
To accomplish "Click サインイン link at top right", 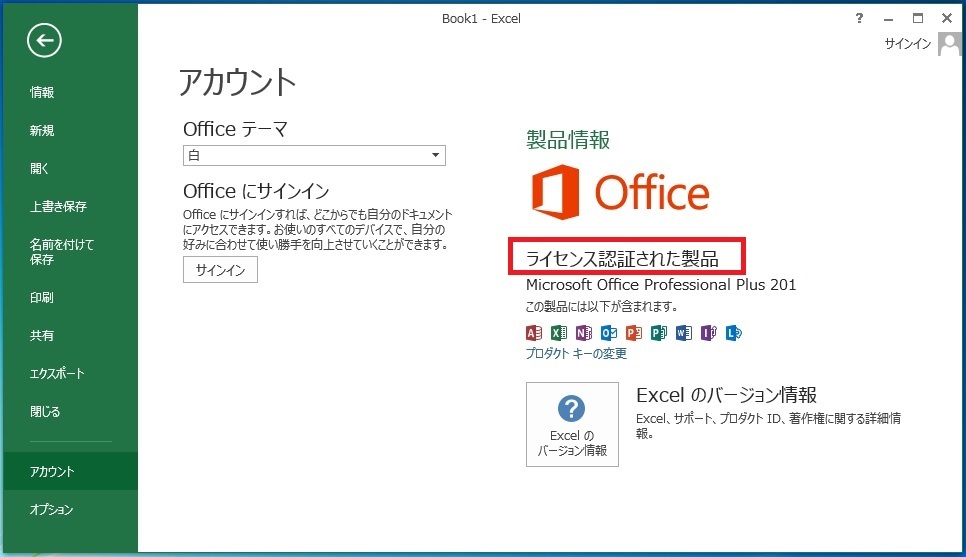I will click(x=907, y=44).
